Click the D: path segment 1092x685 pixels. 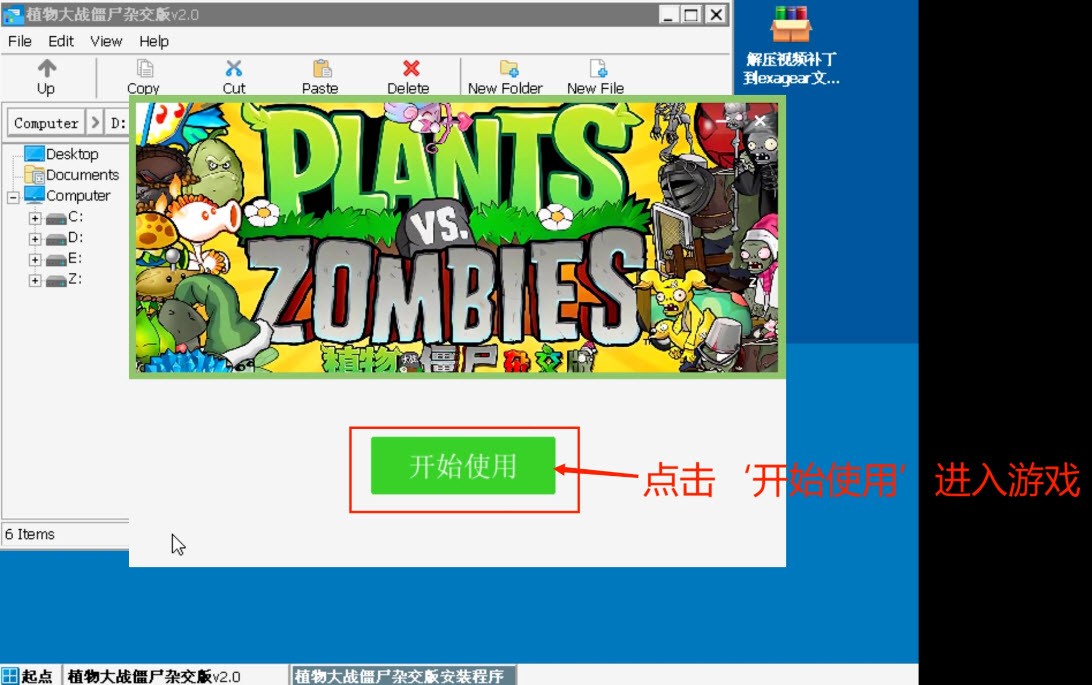[x=118, y=123]
